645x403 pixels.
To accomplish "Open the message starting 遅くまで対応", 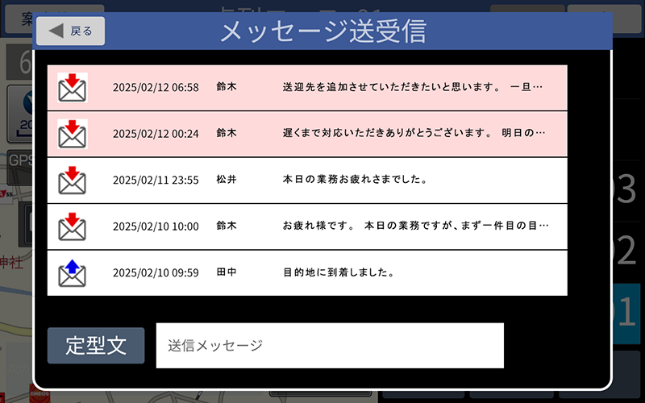I will tap(414, 133).
